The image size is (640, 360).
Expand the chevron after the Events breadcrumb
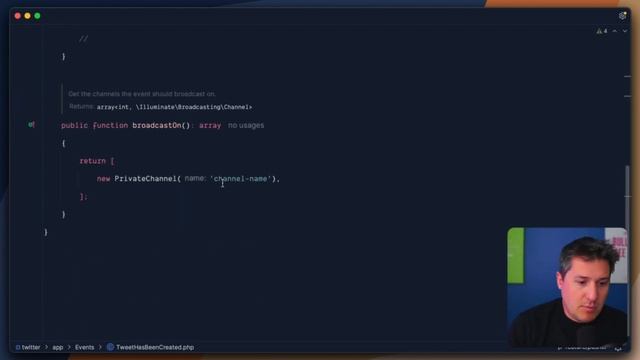coord(100,347)
